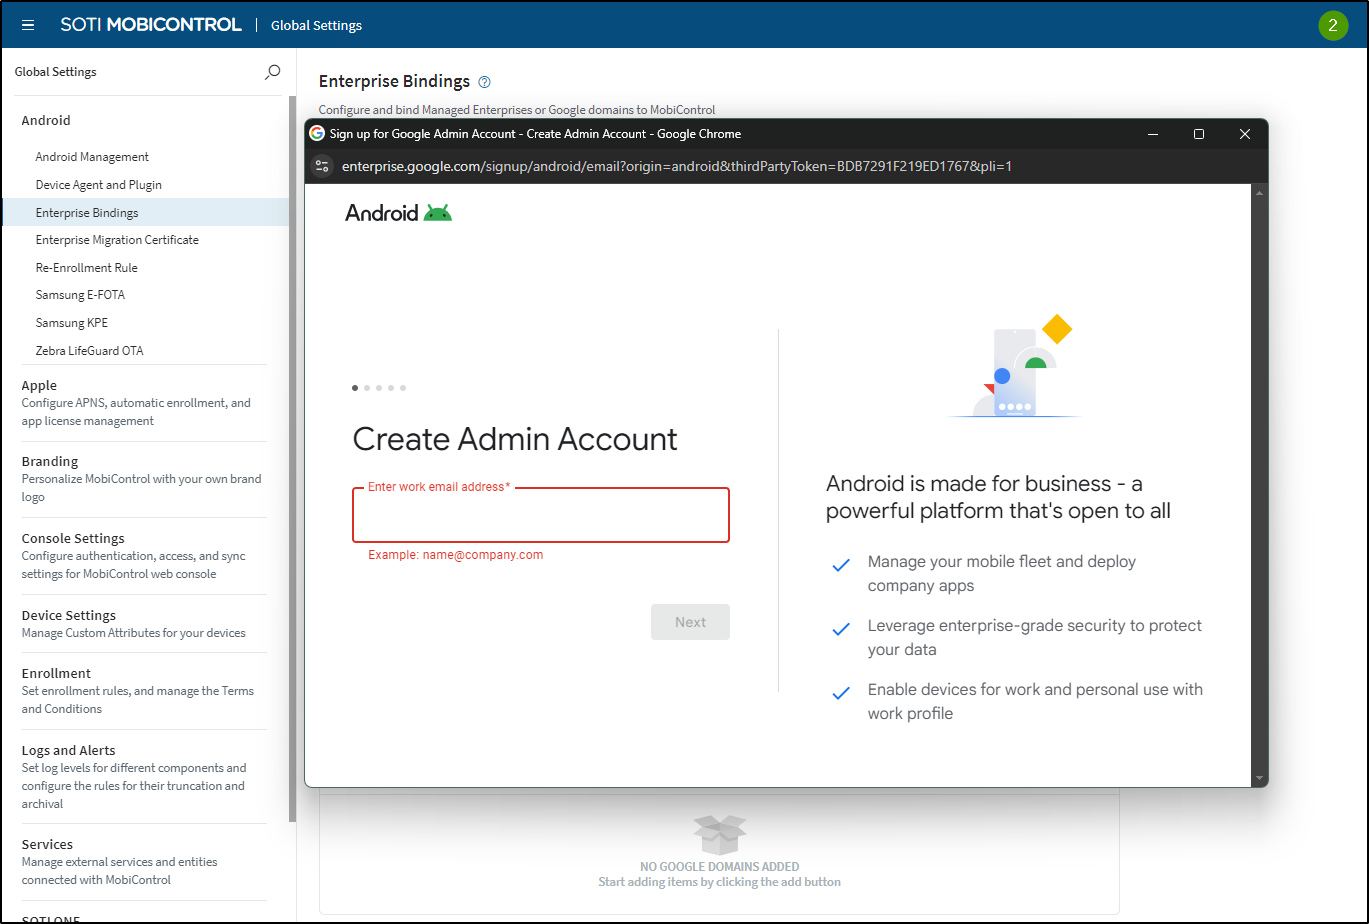
Task: Expand the Services settings section
Action: click(46, 844)
